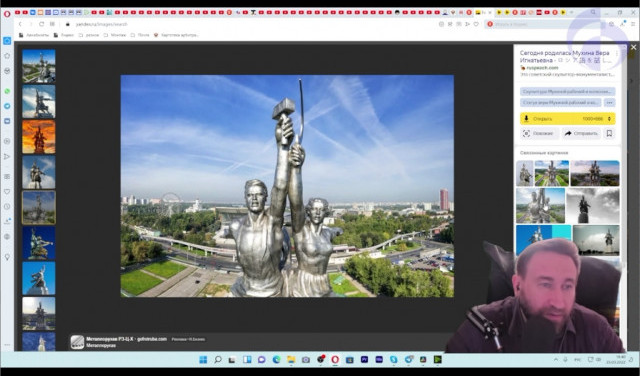The height and width of the screenshot is (376, 640).
Task: Select the orange sunset statue thumbnail
Action: click(x=39, y=137)
